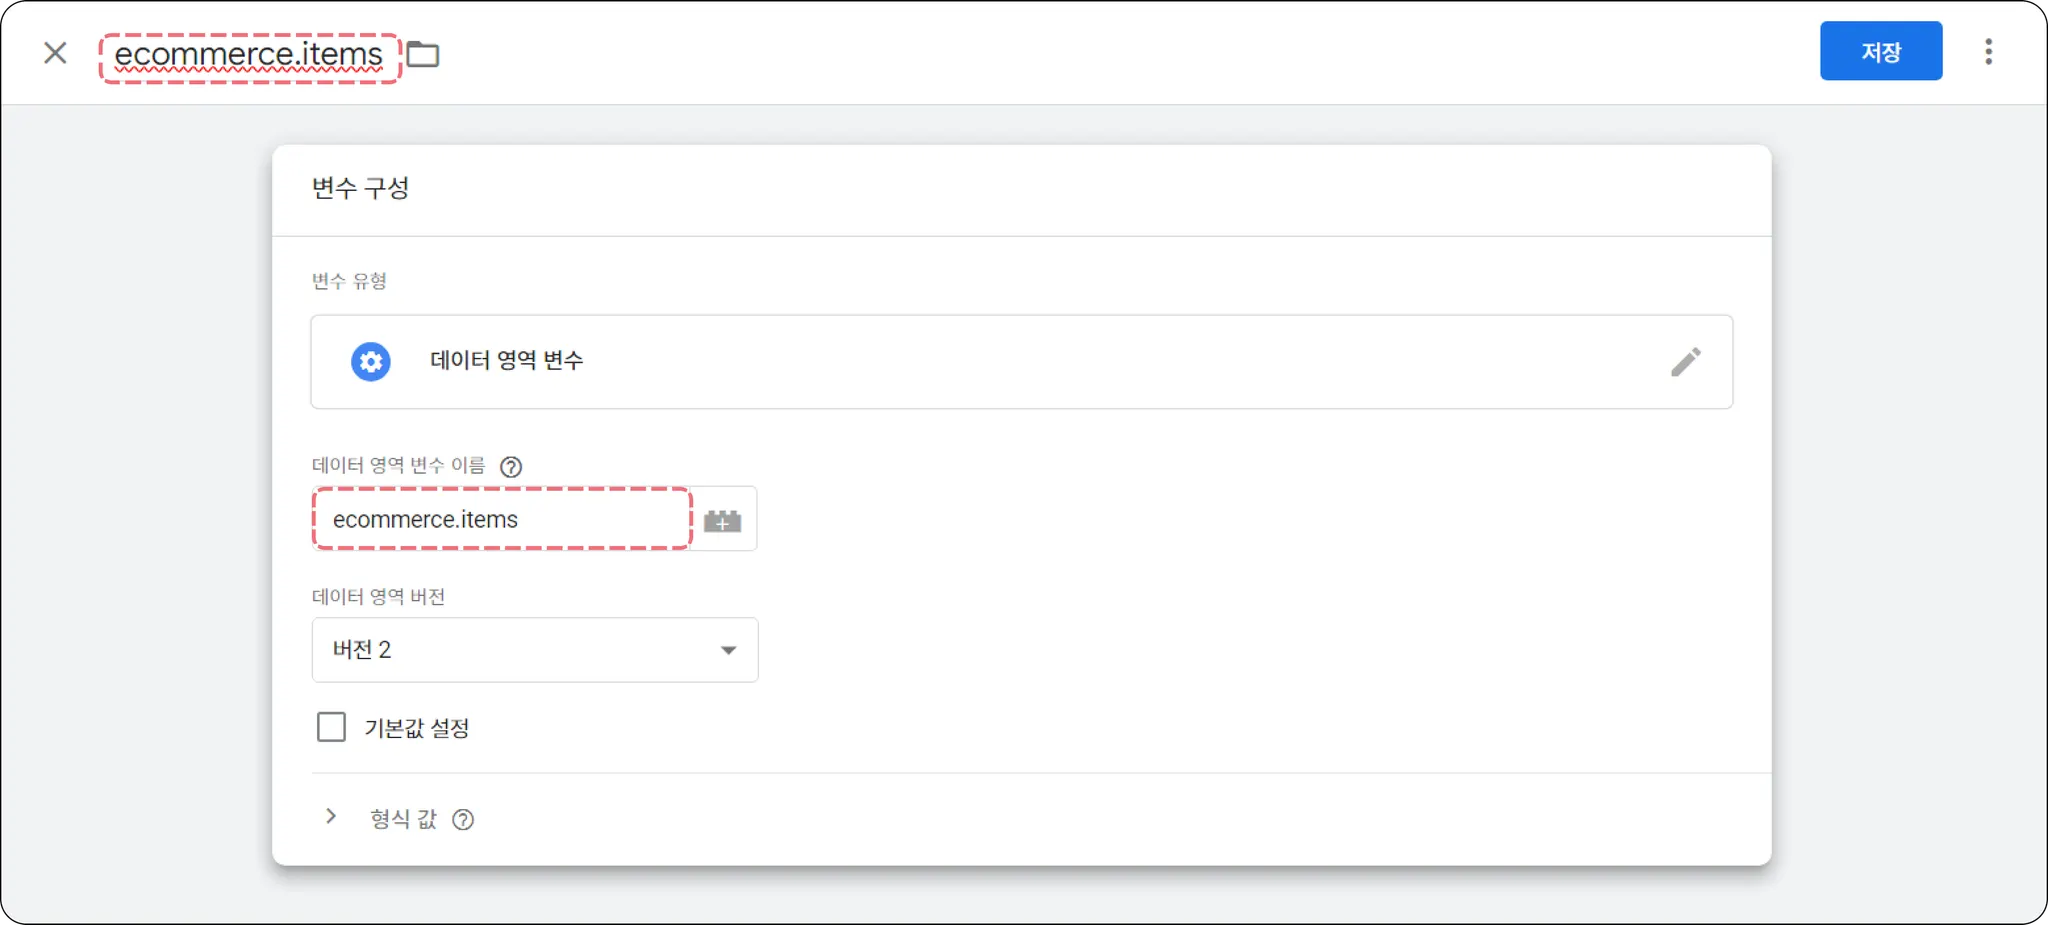Image resolution: width=2048 pixels, height=925 pixels.
Task: Focus the data layer variable name input
Action: [500, 519]
